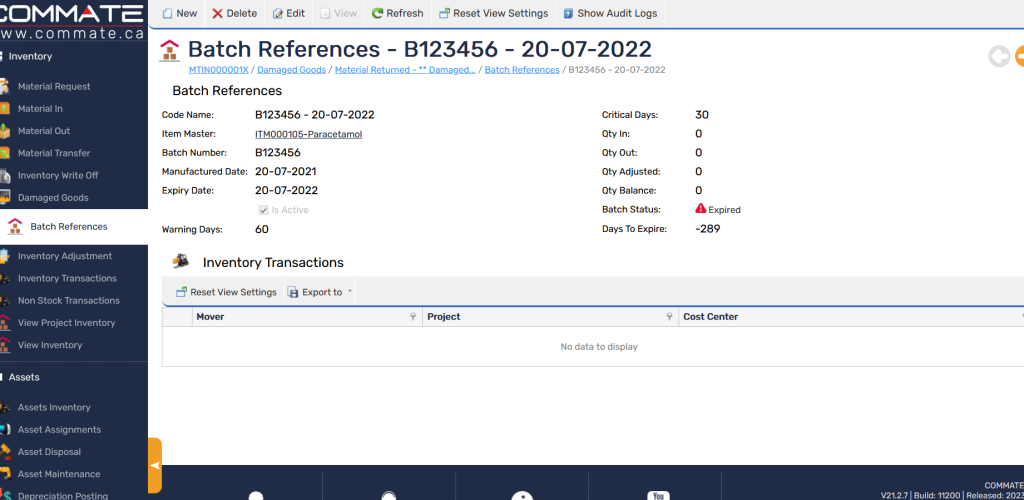Sort by the Cost Center column header
This screenshot has height=500, width=1024.
[x=711, y=317]
